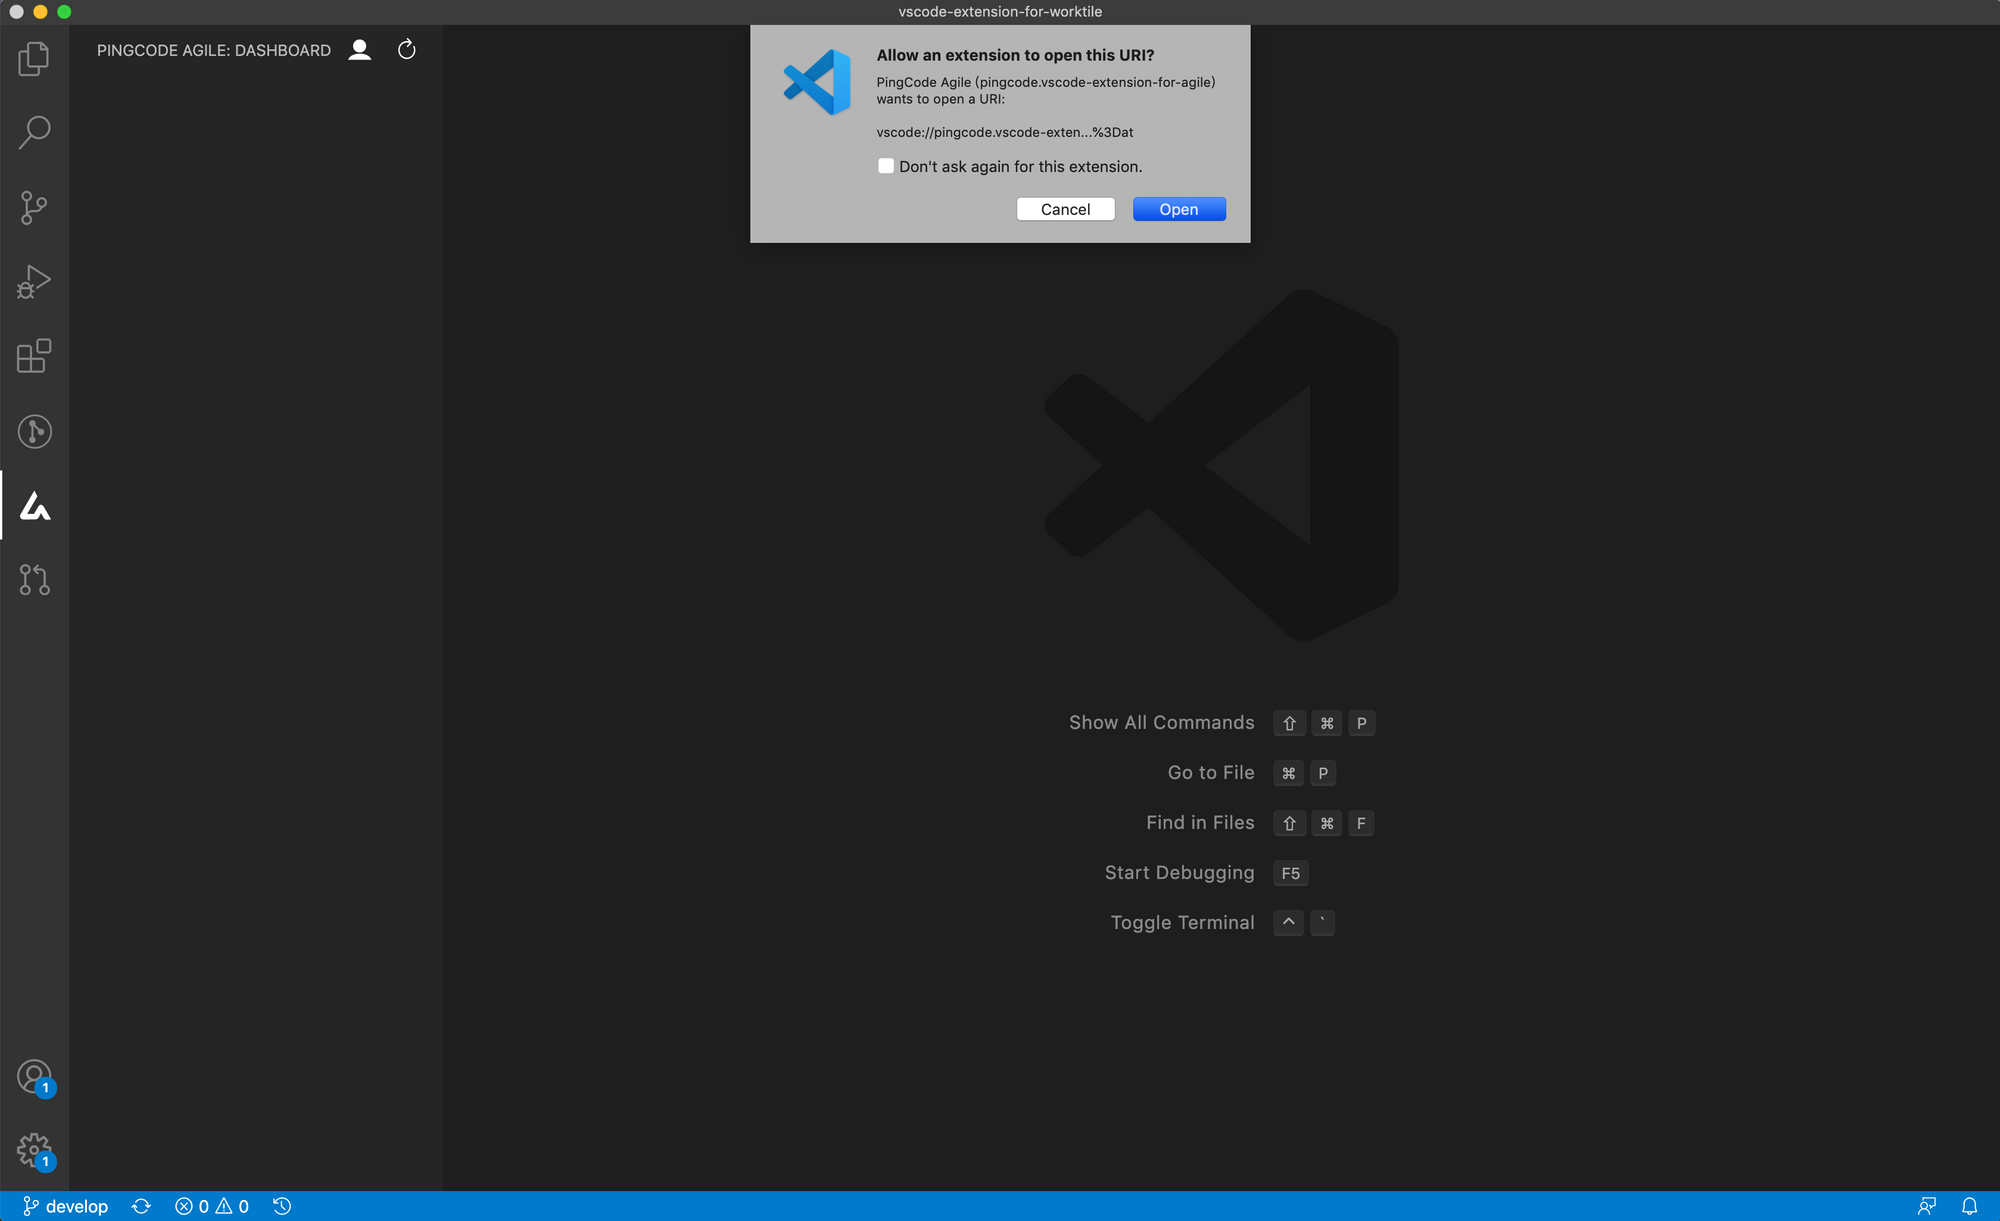Click the develop branch in status bar
This screenshot has width=2000, height=1221.
tap(65, 1206)
